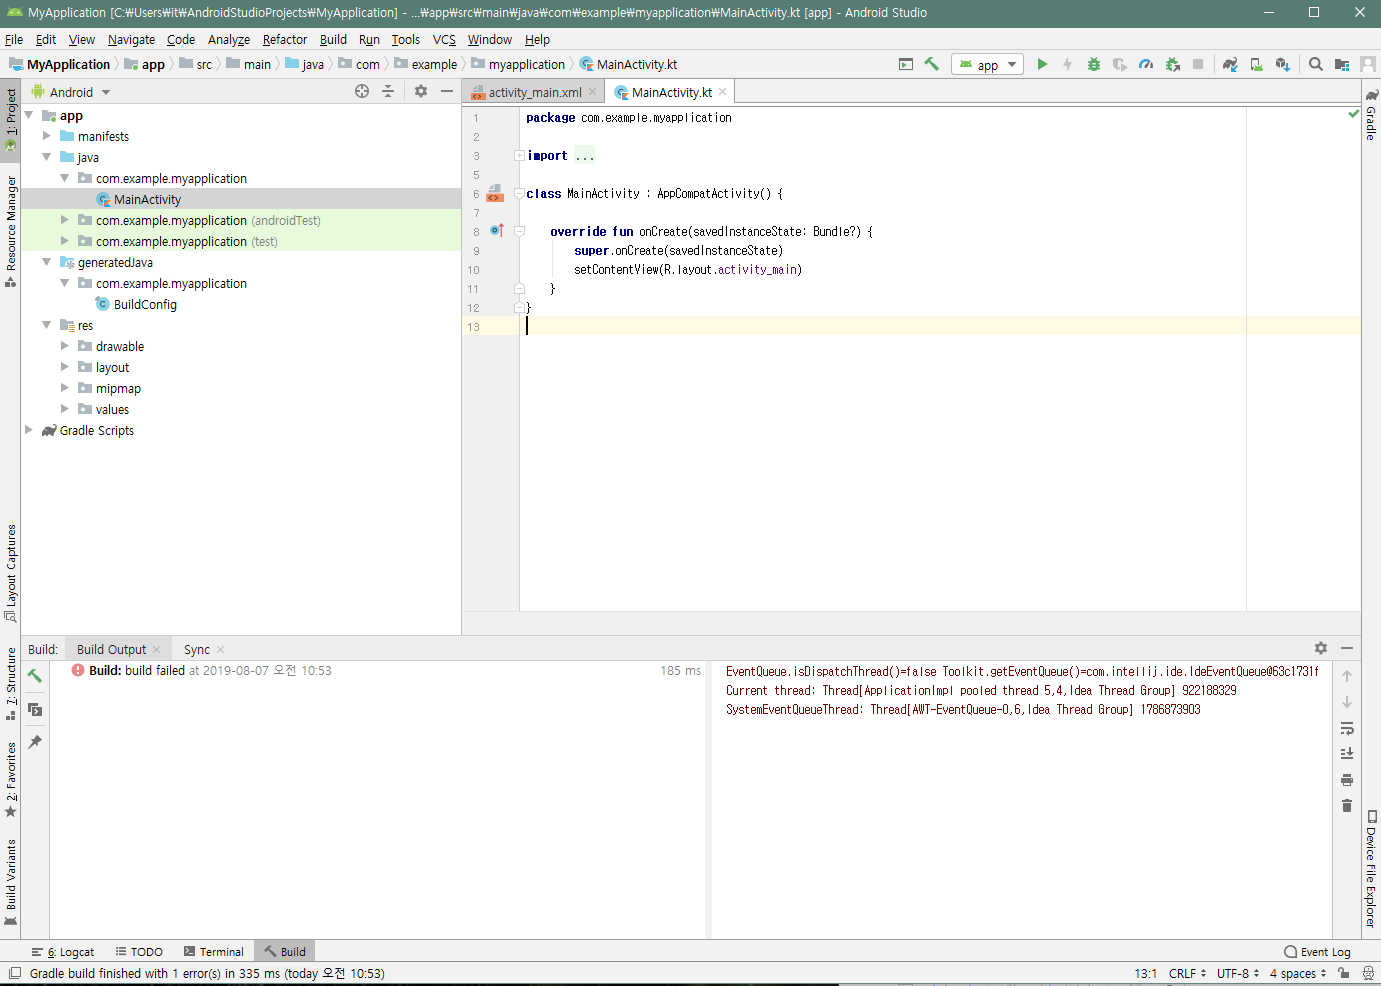Open the Build menu

333,39
